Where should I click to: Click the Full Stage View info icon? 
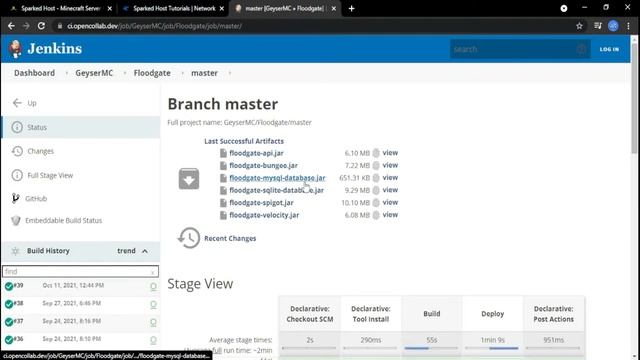(x=17, y=176)
